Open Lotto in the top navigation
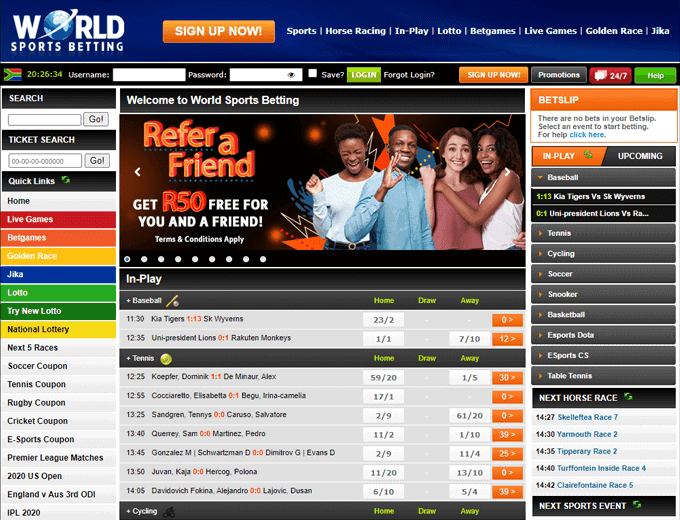 [x=449, y=31]
